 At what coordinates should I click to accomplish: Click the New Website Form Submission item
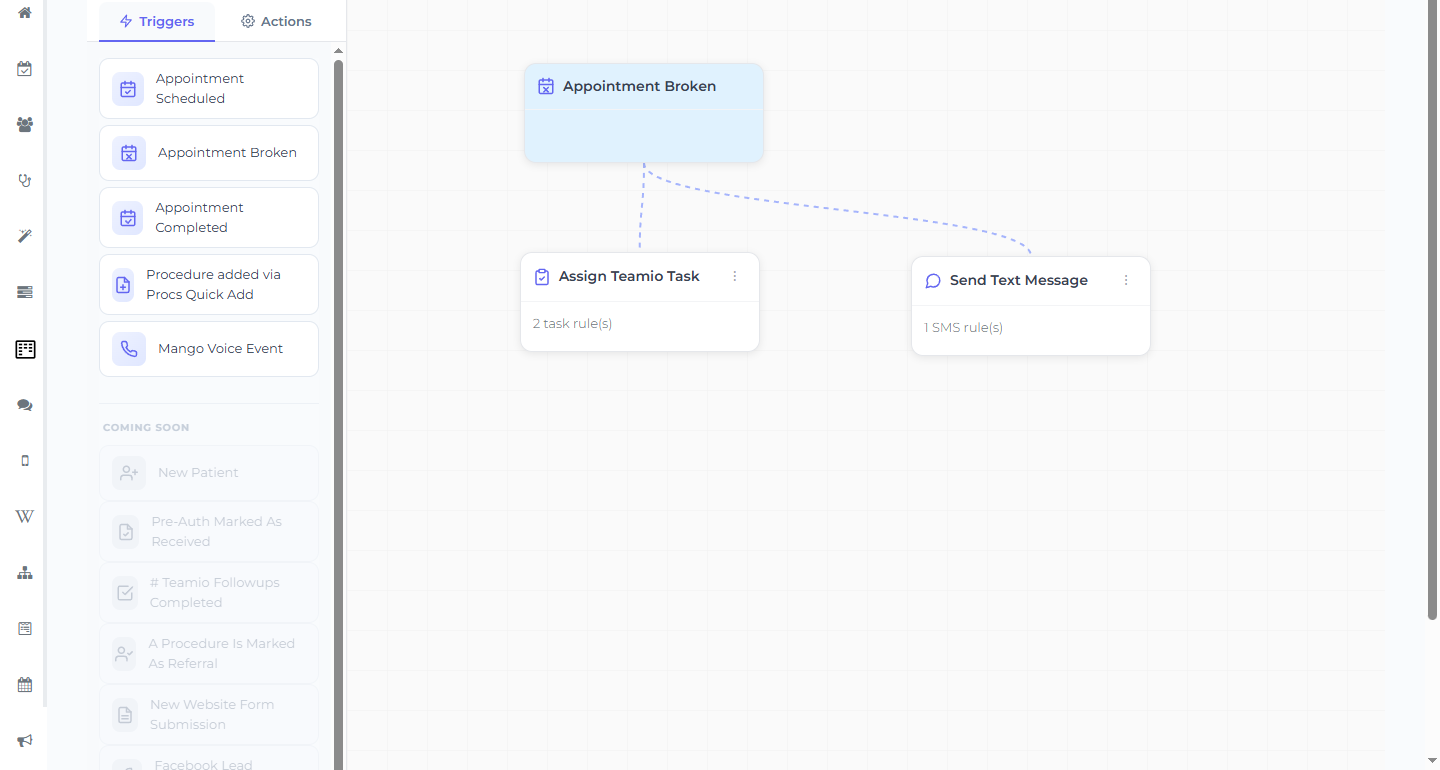click(x=209, y=715)
